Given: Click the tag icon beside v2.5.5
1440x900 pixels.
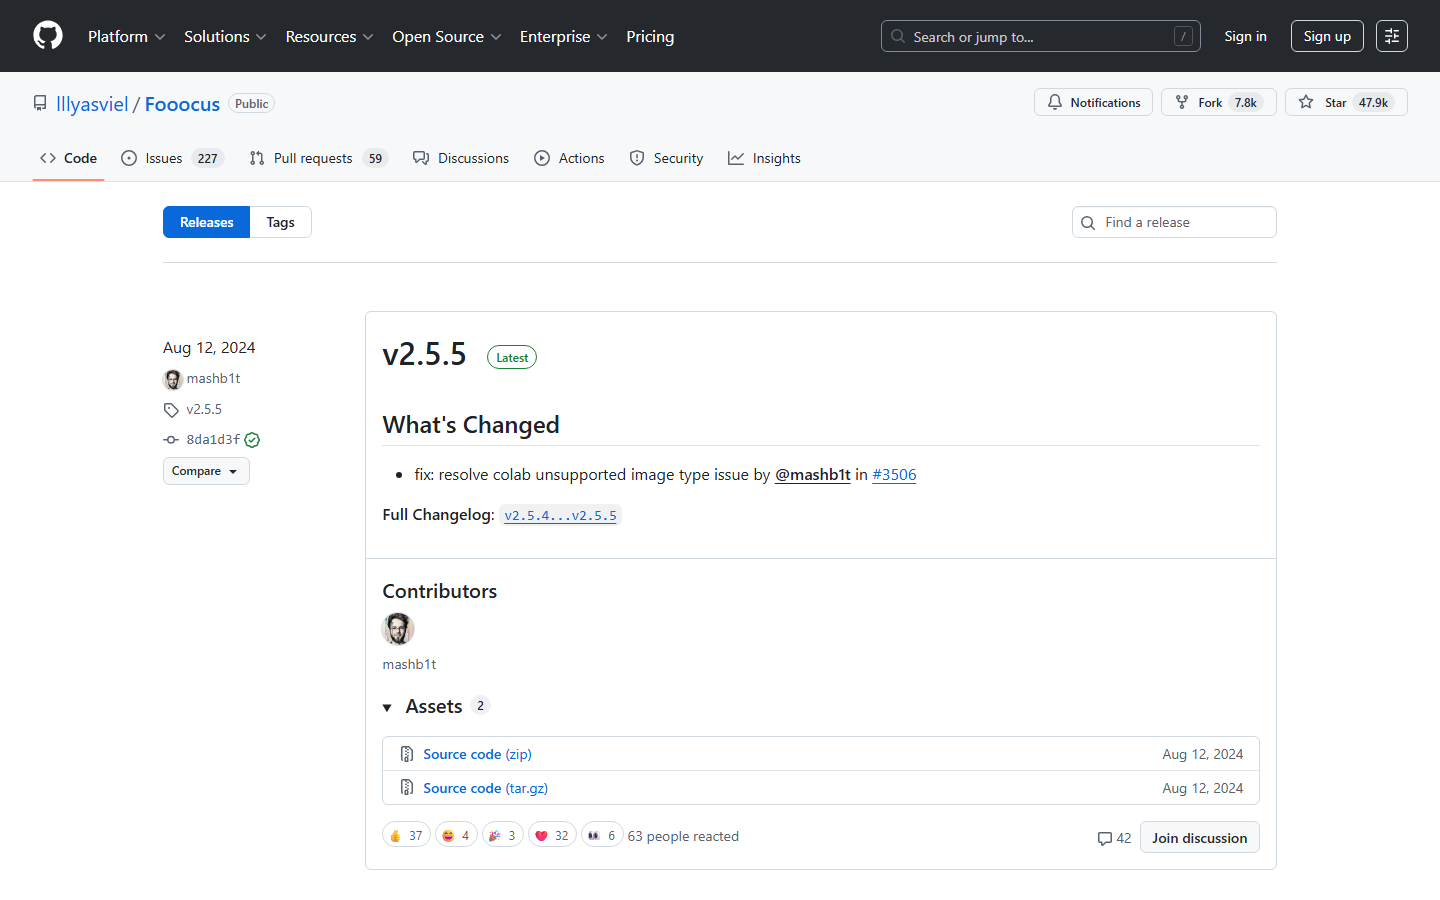Looking at the screenshot, I should tap(171, 409).
